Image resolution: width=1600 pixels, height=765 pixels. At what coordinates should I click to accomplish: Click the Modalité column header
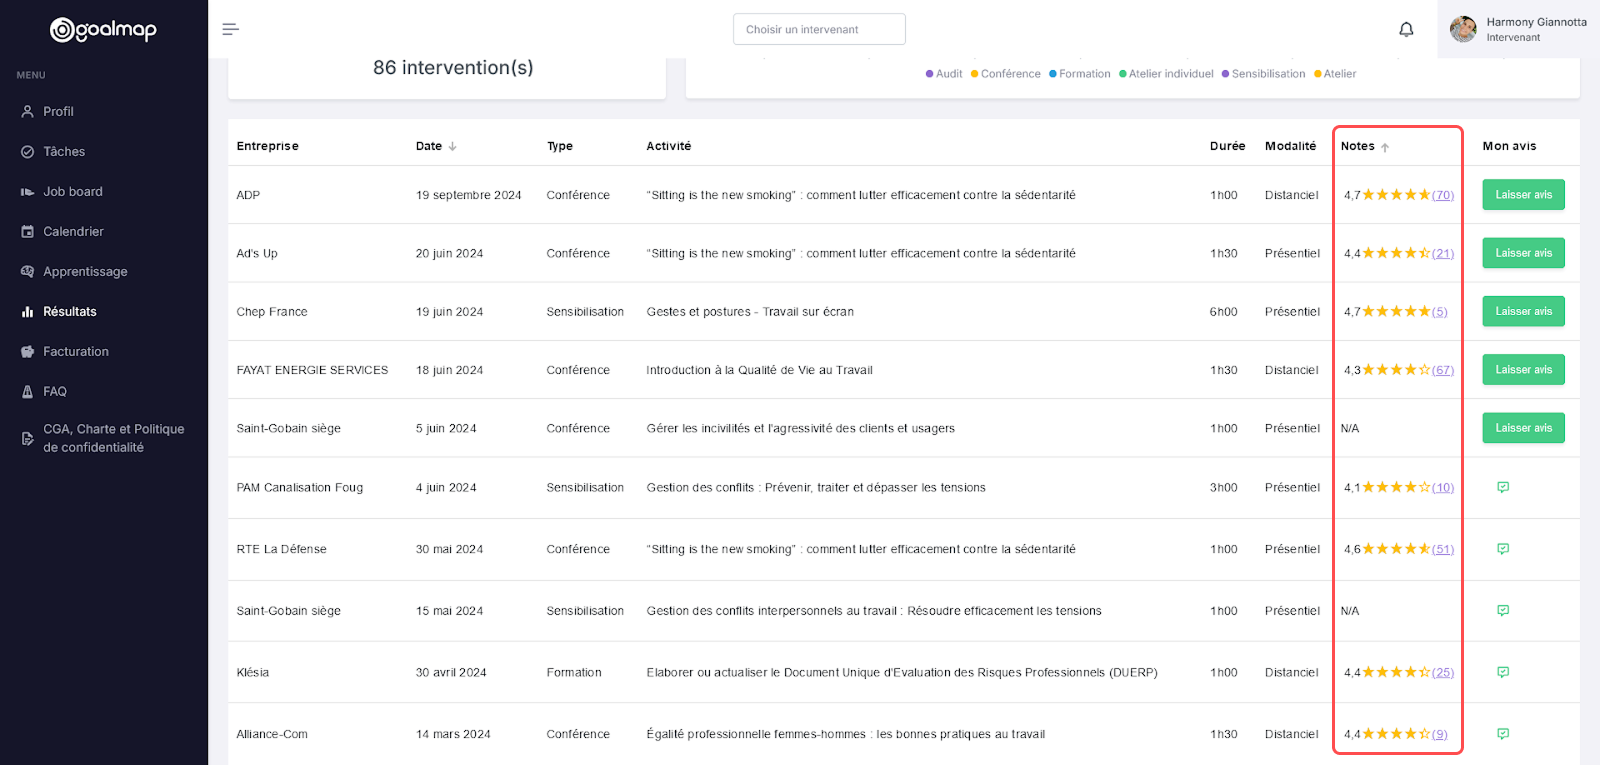coord(1291,146)
